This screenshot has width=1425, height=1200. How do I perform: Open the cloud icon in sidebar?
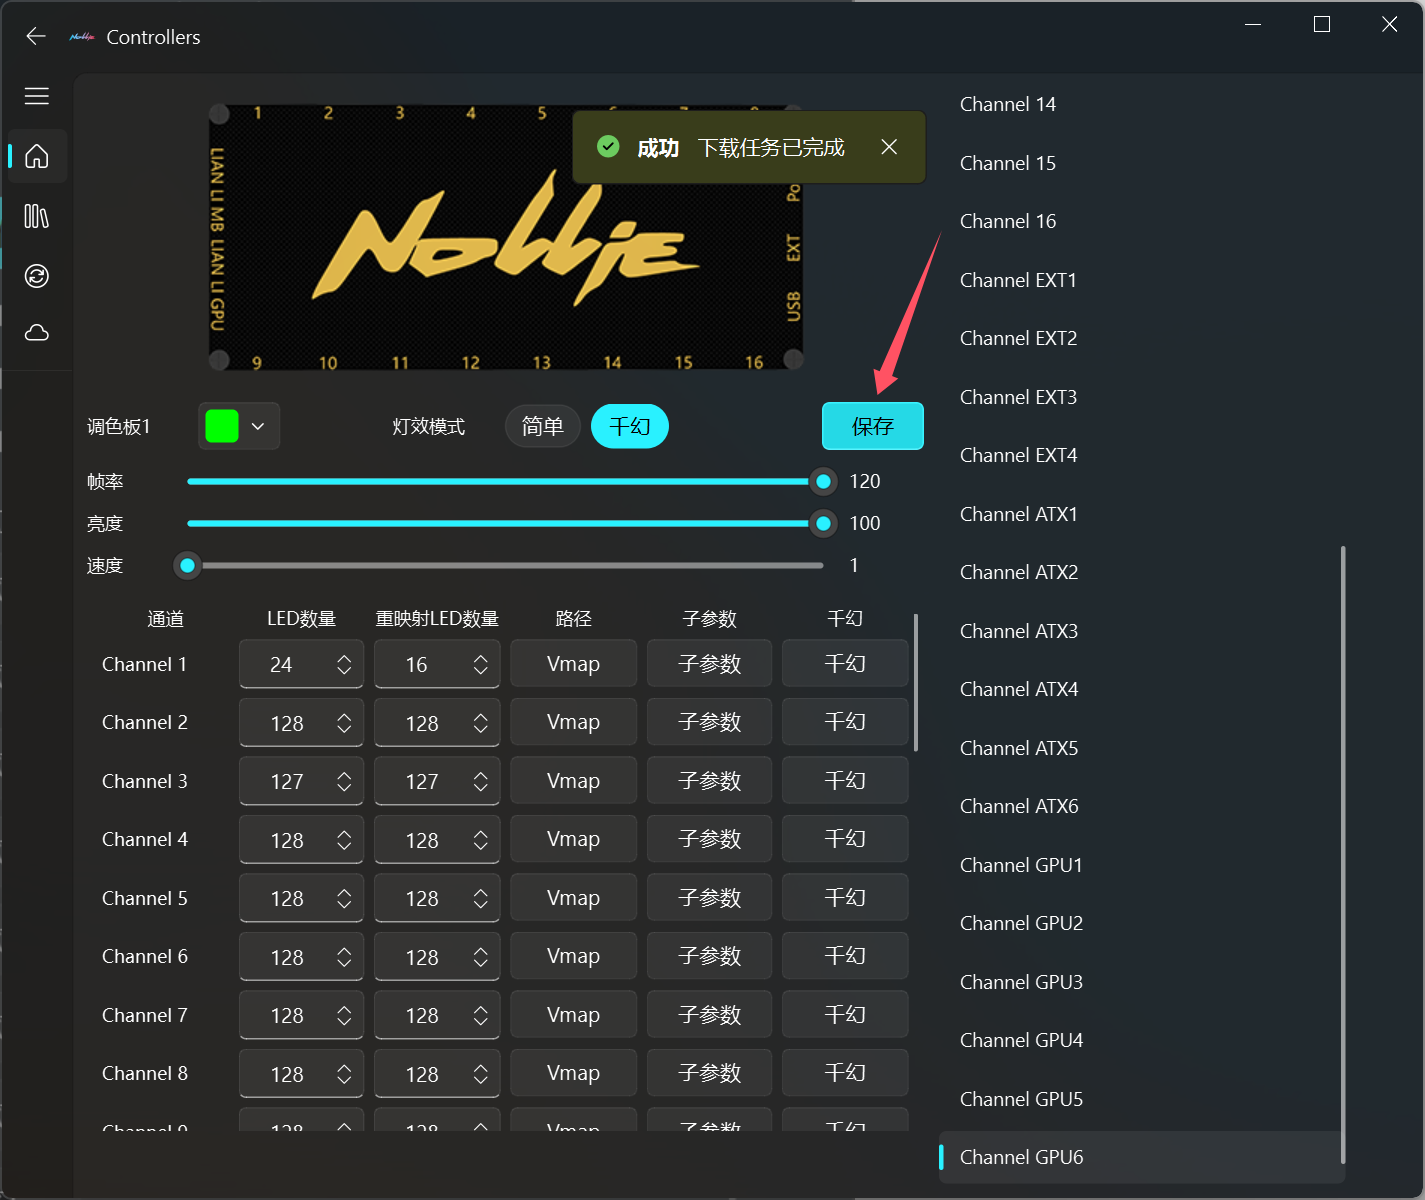[37, 333]
